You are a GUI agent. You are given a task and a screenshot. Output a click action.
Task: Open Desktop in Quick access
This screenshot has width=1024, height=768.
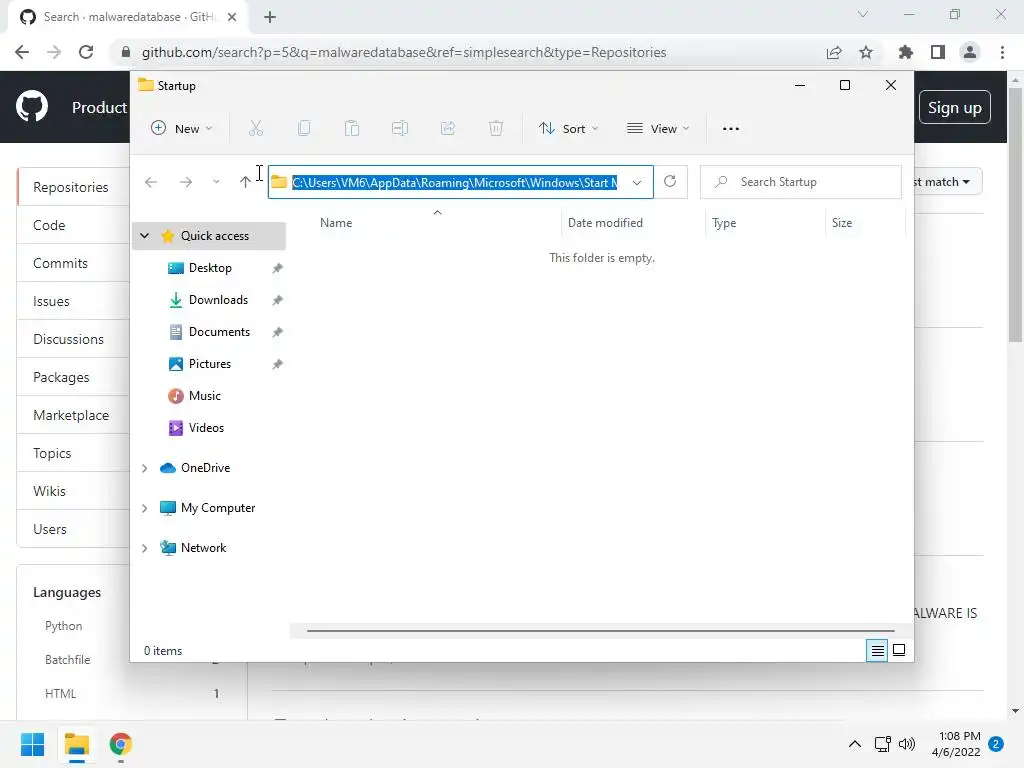point(210,268)
